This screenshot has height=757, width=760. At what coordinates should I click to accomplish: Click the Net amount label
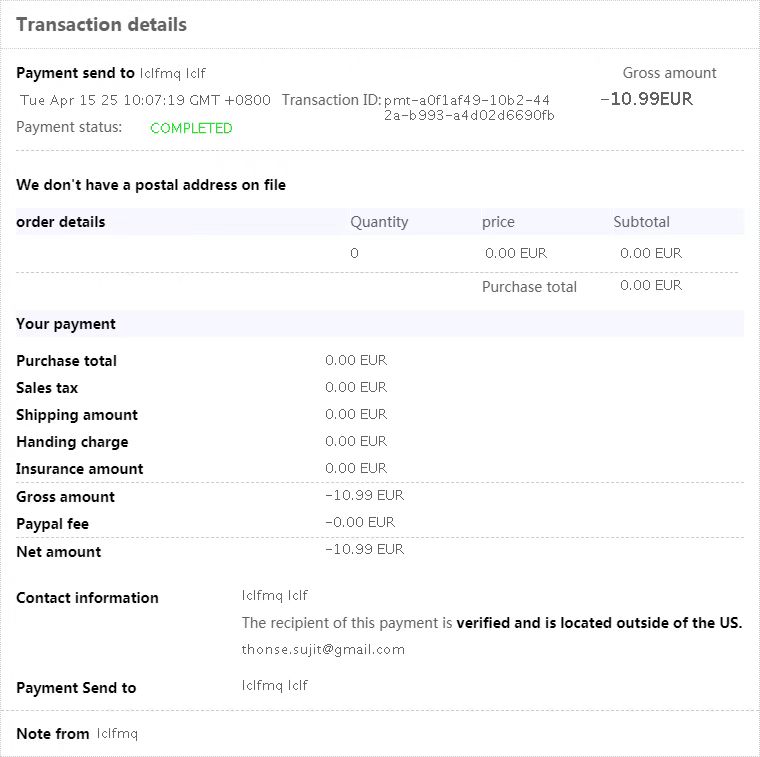tap(58, 551)
